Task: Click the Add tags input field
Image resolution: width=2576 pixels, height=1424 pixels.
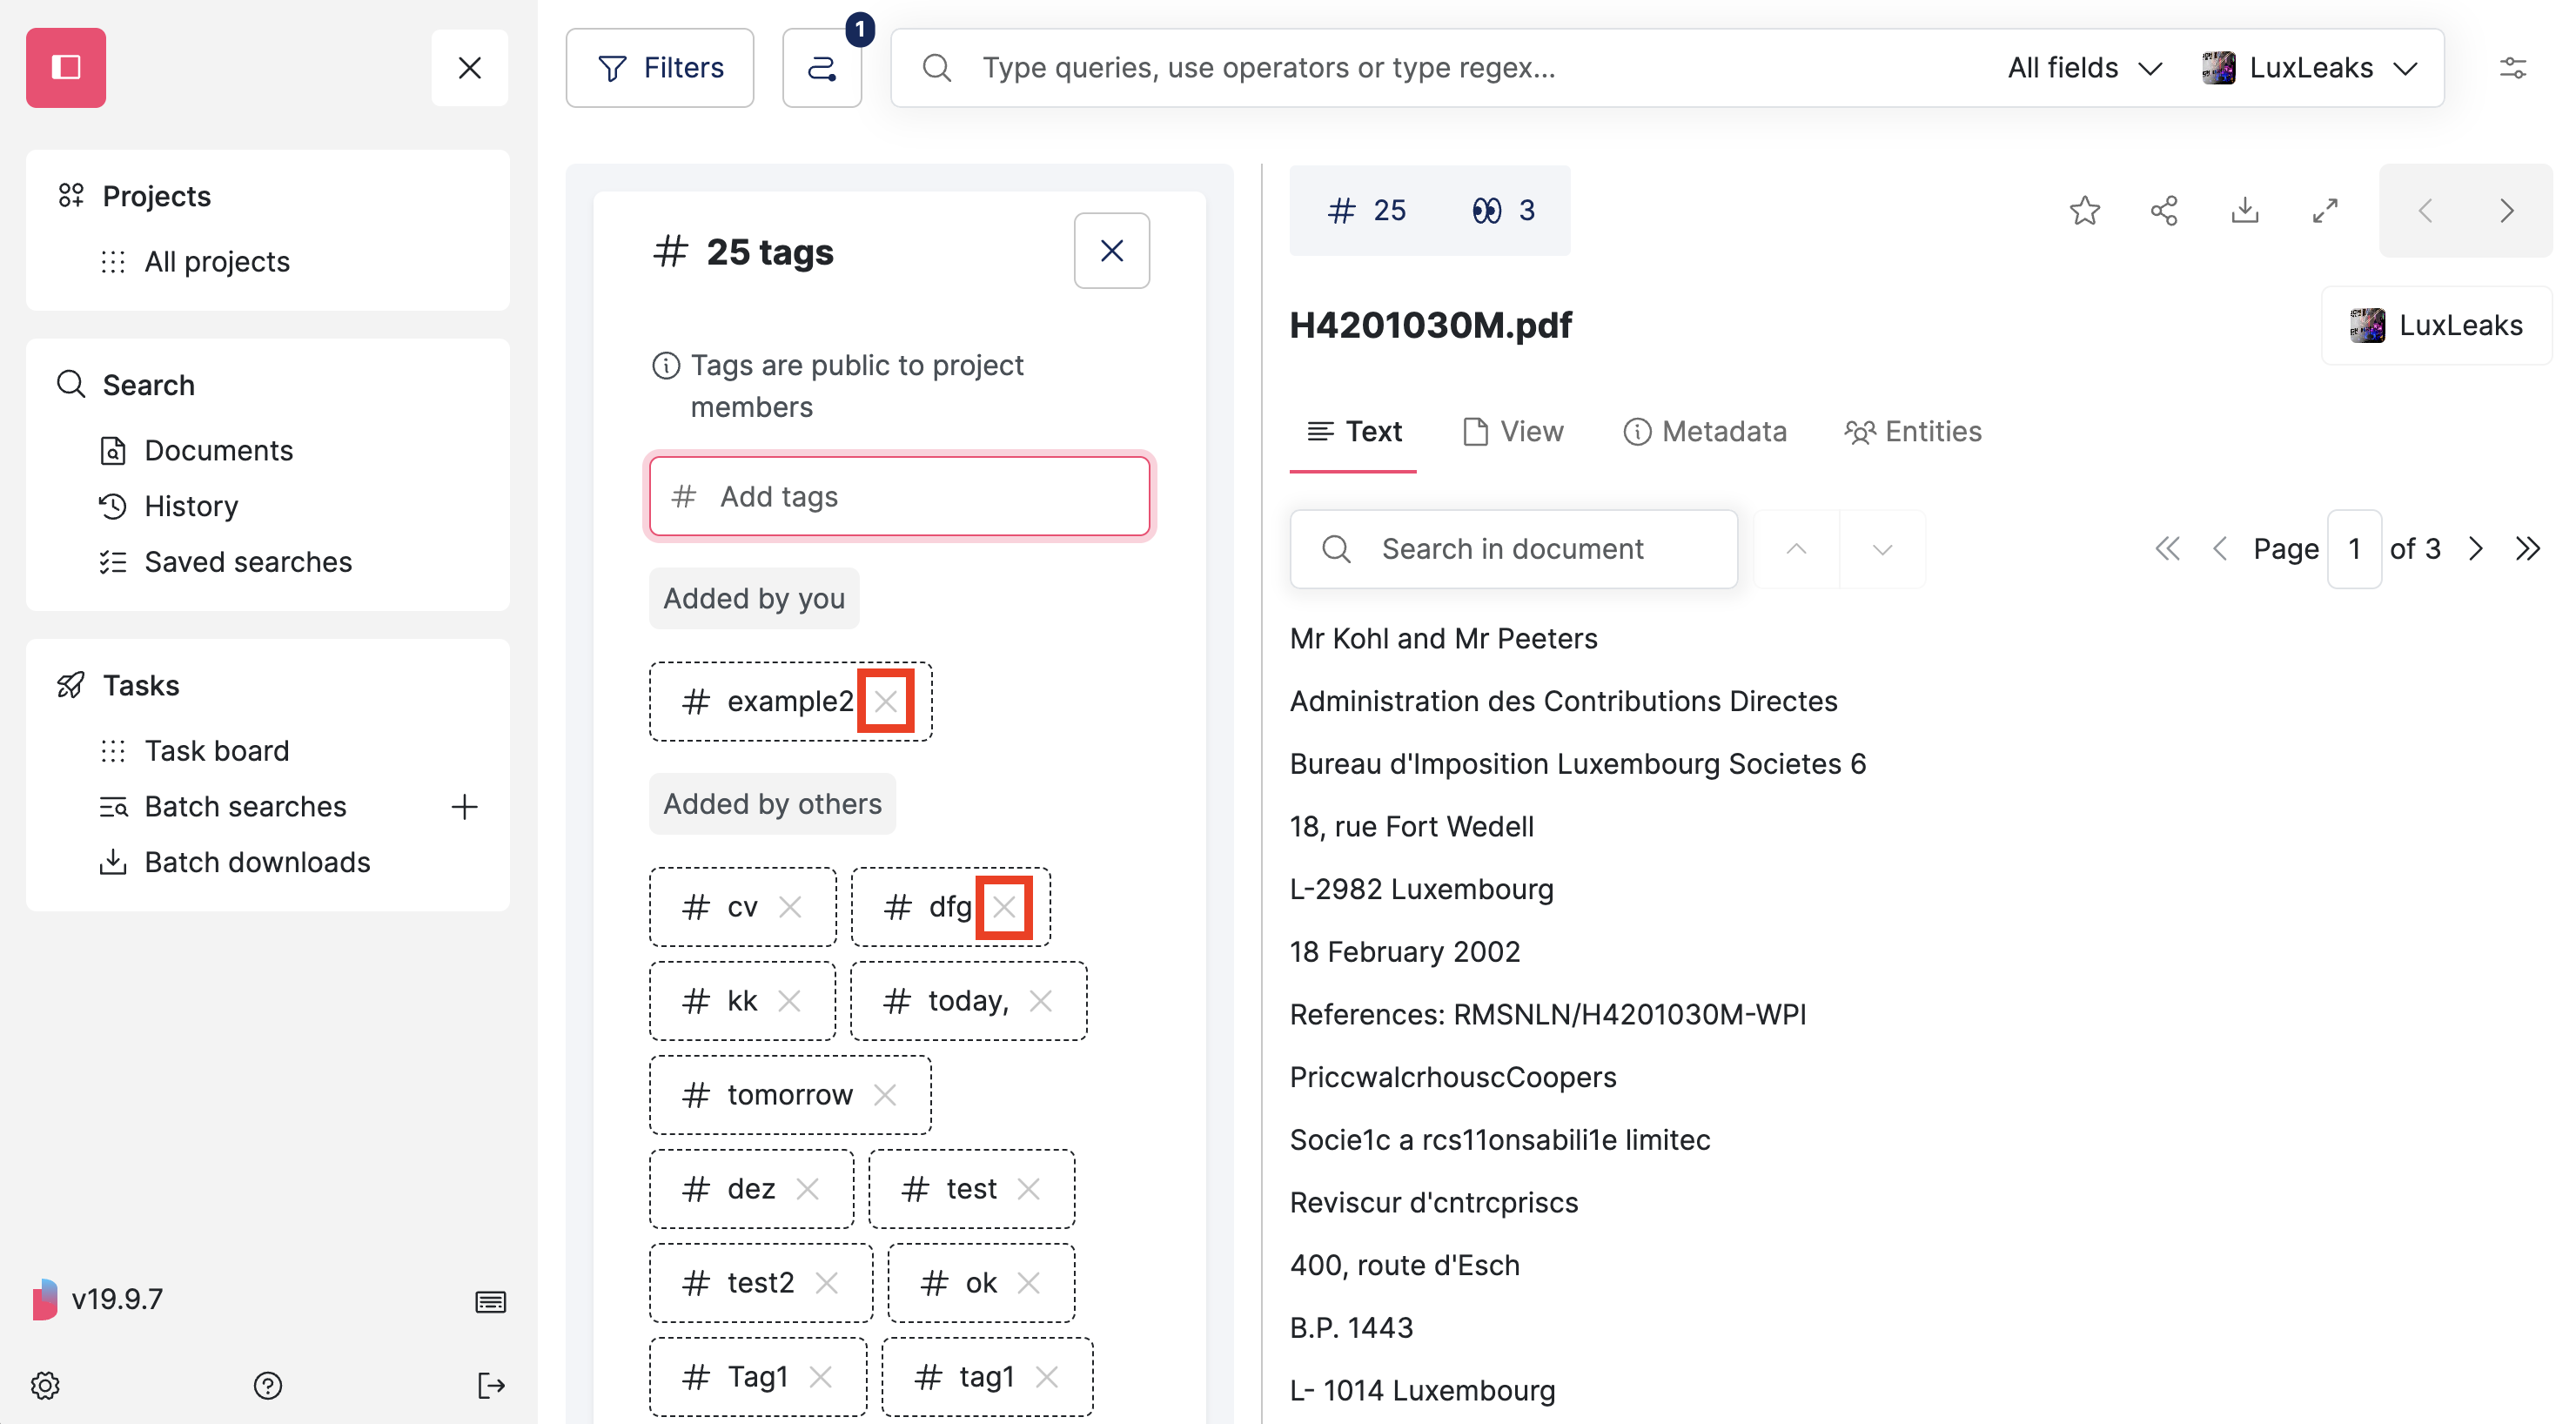Action: click(899, 496)
